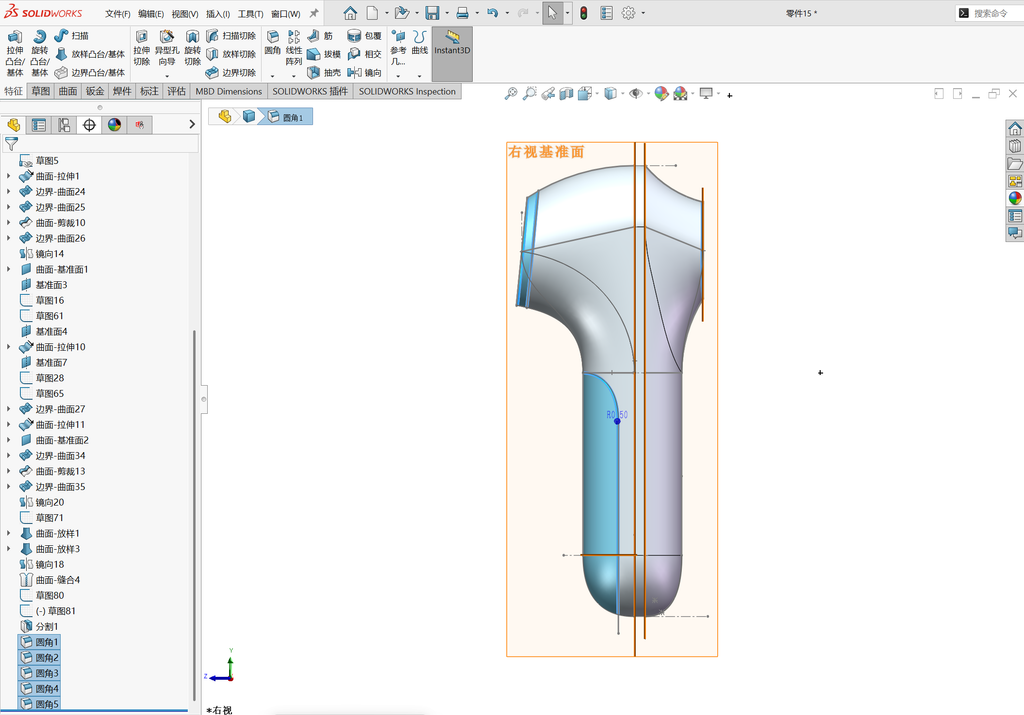Image resolution: width=1024 pixels, height=715 pixels.
Task: Pin the menu bar with pushpin
Action: point(314,13)
